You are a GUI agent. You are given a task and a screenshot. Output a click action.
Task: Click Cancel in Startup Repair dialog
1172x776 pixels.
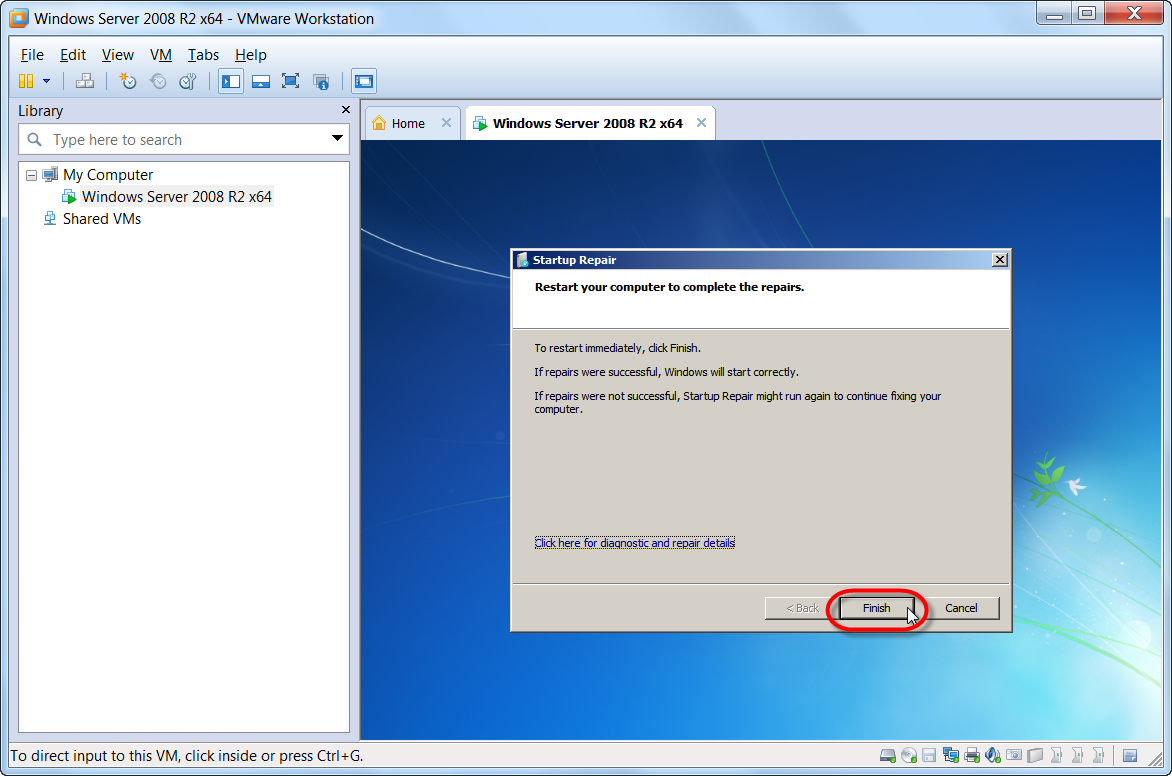click(960, 609)
